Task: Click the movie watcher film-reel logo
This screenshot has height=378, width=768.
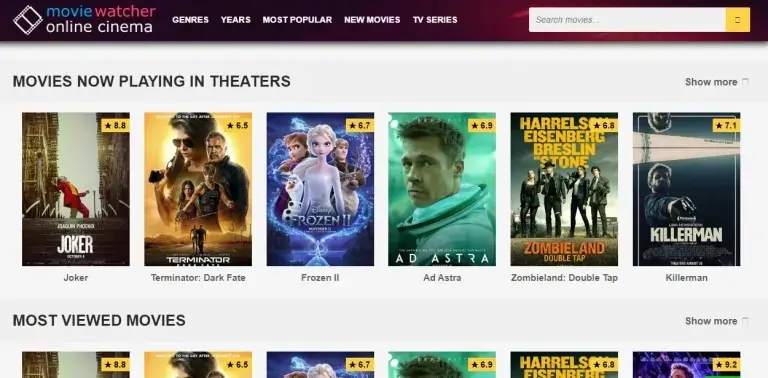Action: coord(28,20)
